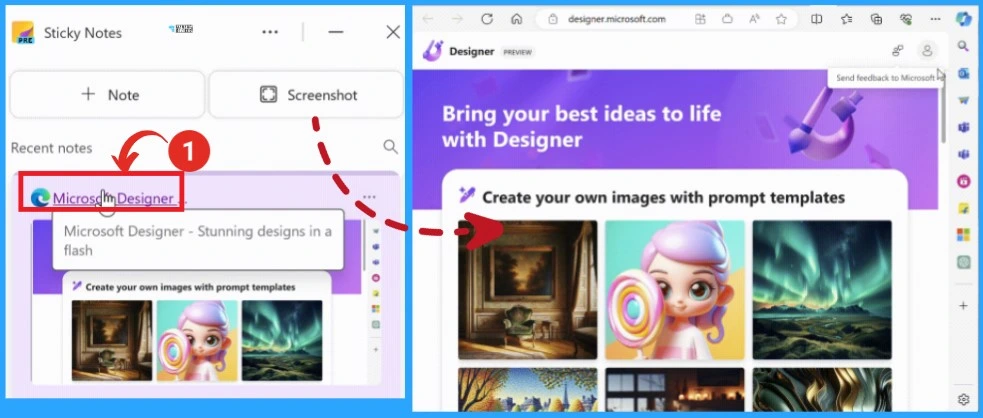Open the Designer profile account icon

(x=927, y=51)
